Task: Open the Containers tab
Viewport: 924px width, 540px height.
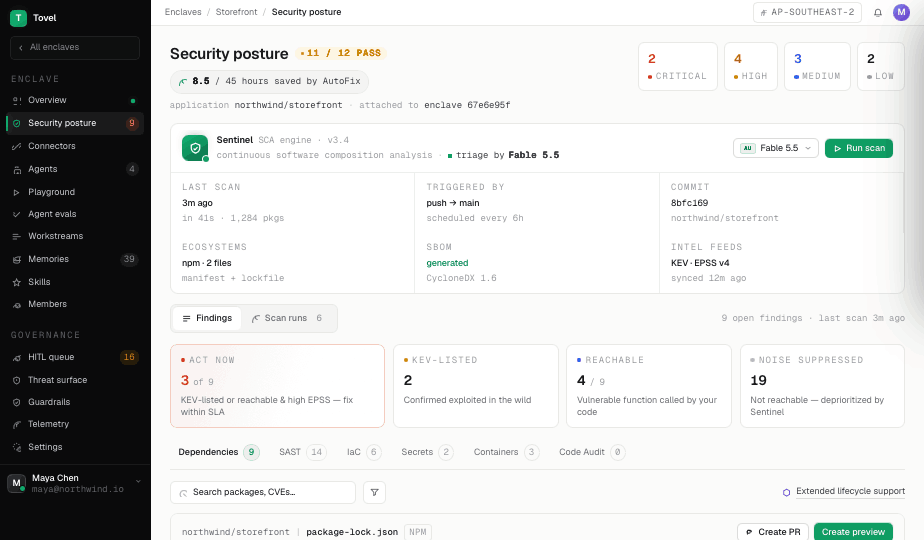Action: [506, 452]
